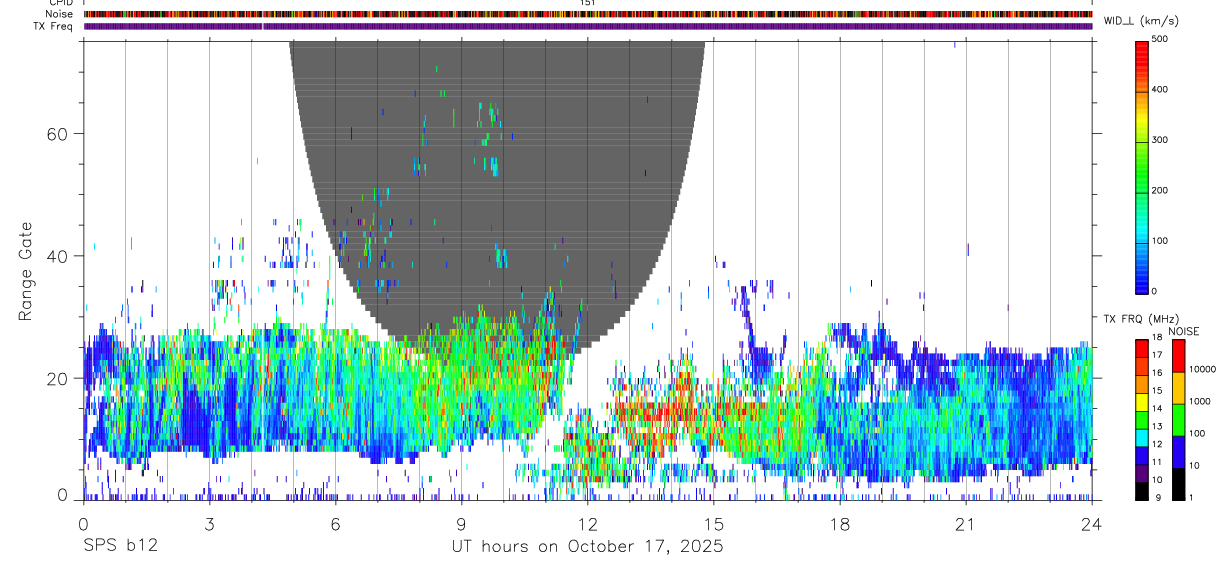Screen dimensions: 1228x567
Task: Click the purple TX frequency strip along the top
Action: 588,26
